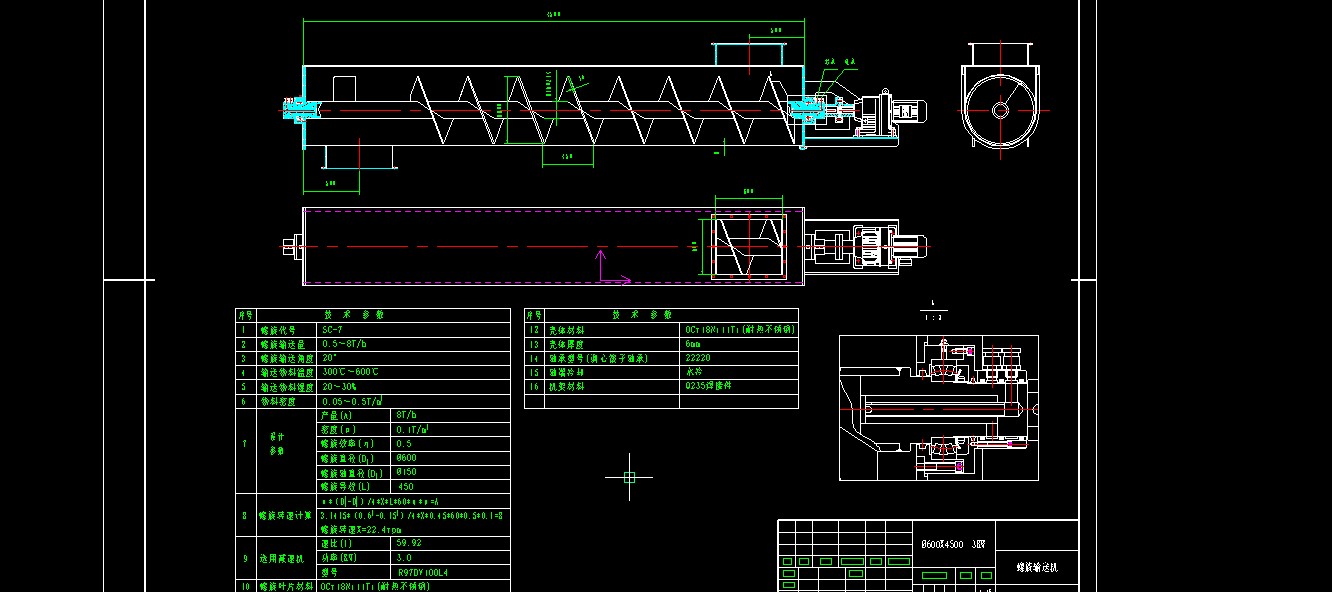This screenshot has width=1332, height=592.
Task: Click the Ø600 screw diameter value
Action: coord(407,457)
